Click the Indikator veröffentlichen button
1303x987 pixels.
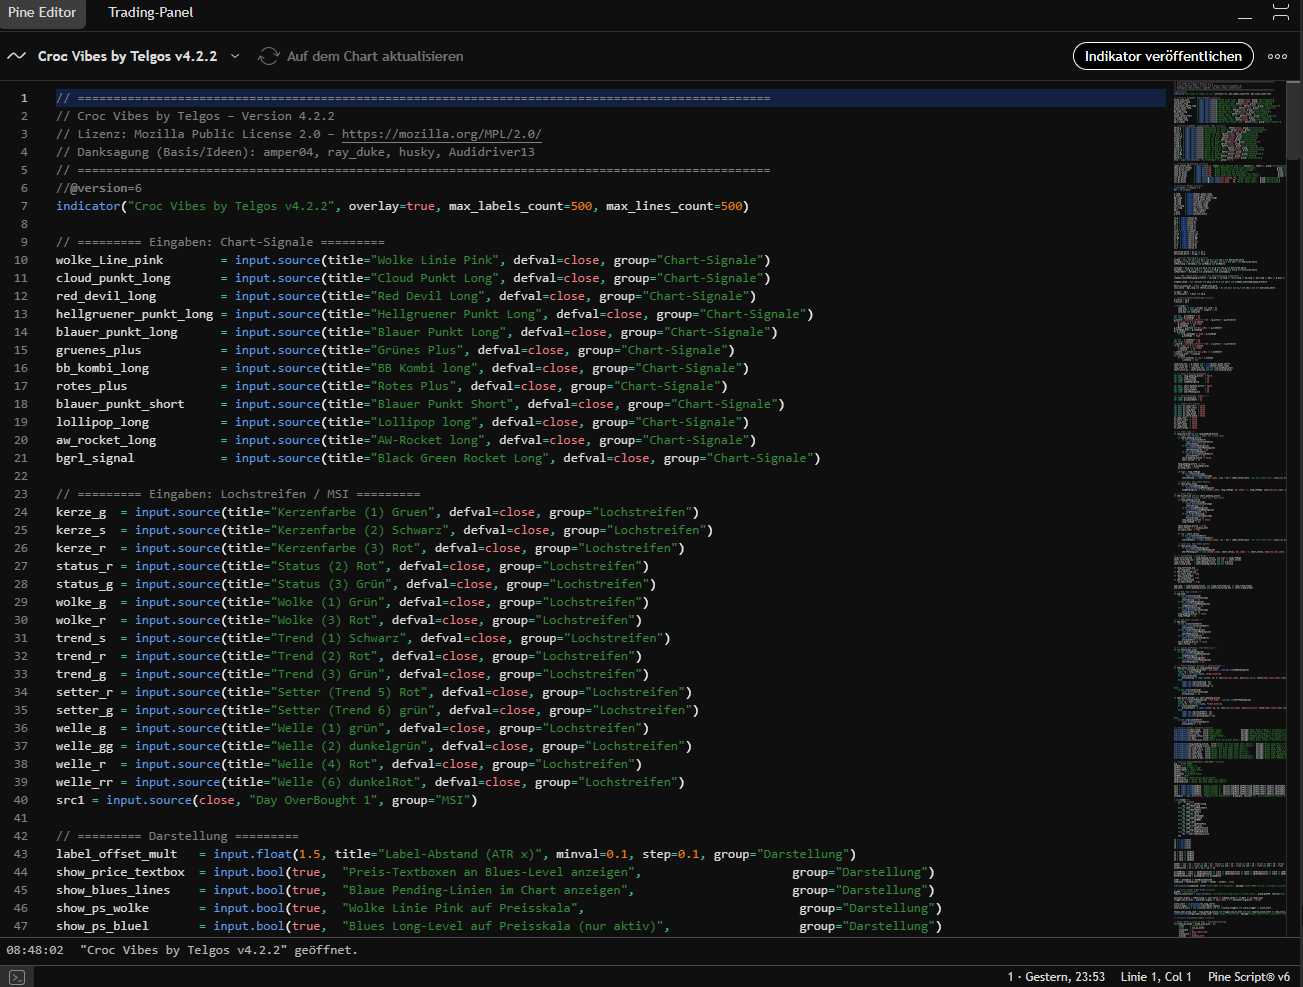(x=1162, y=56)
